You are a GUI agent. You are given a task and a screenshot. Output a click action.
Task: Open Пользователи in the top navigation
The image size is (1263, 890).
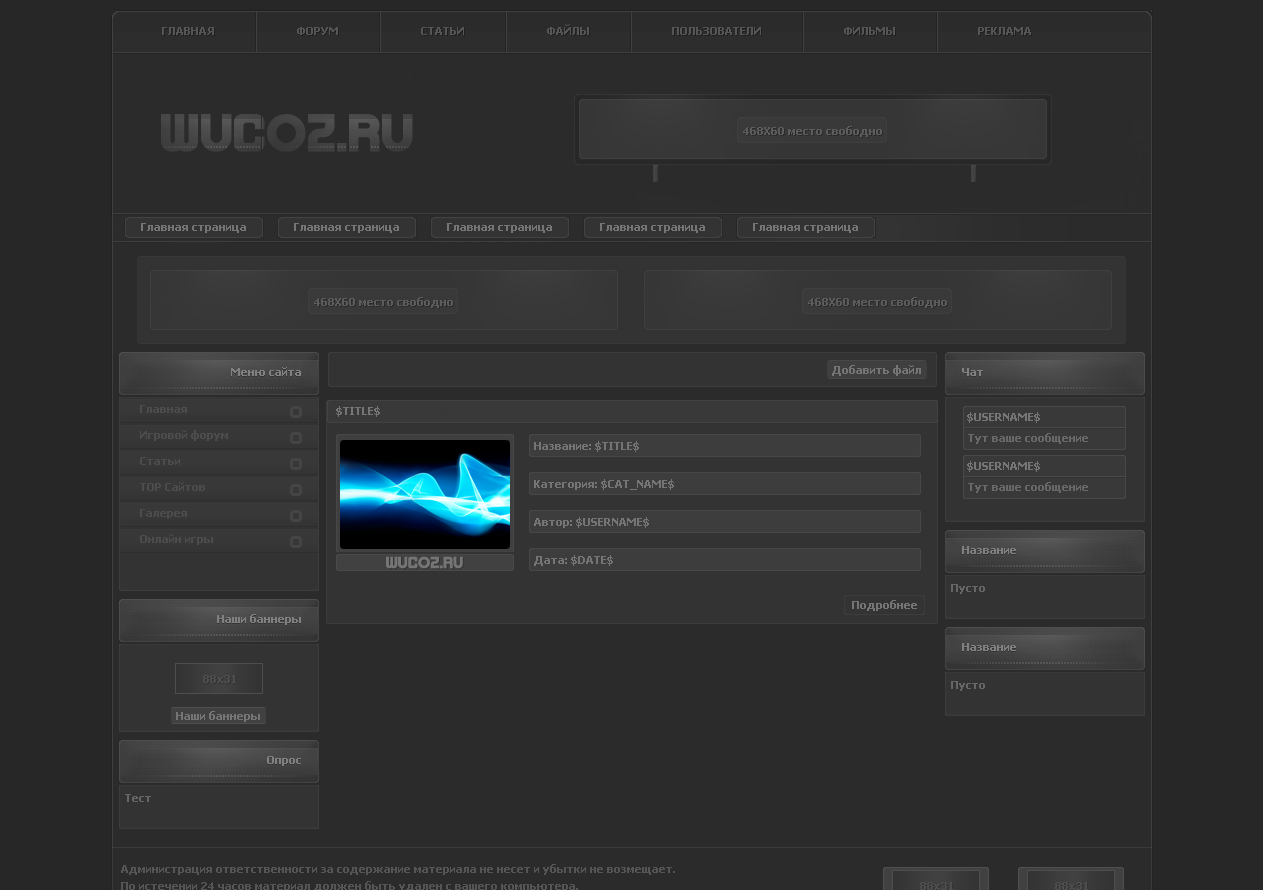pos(716,31)
